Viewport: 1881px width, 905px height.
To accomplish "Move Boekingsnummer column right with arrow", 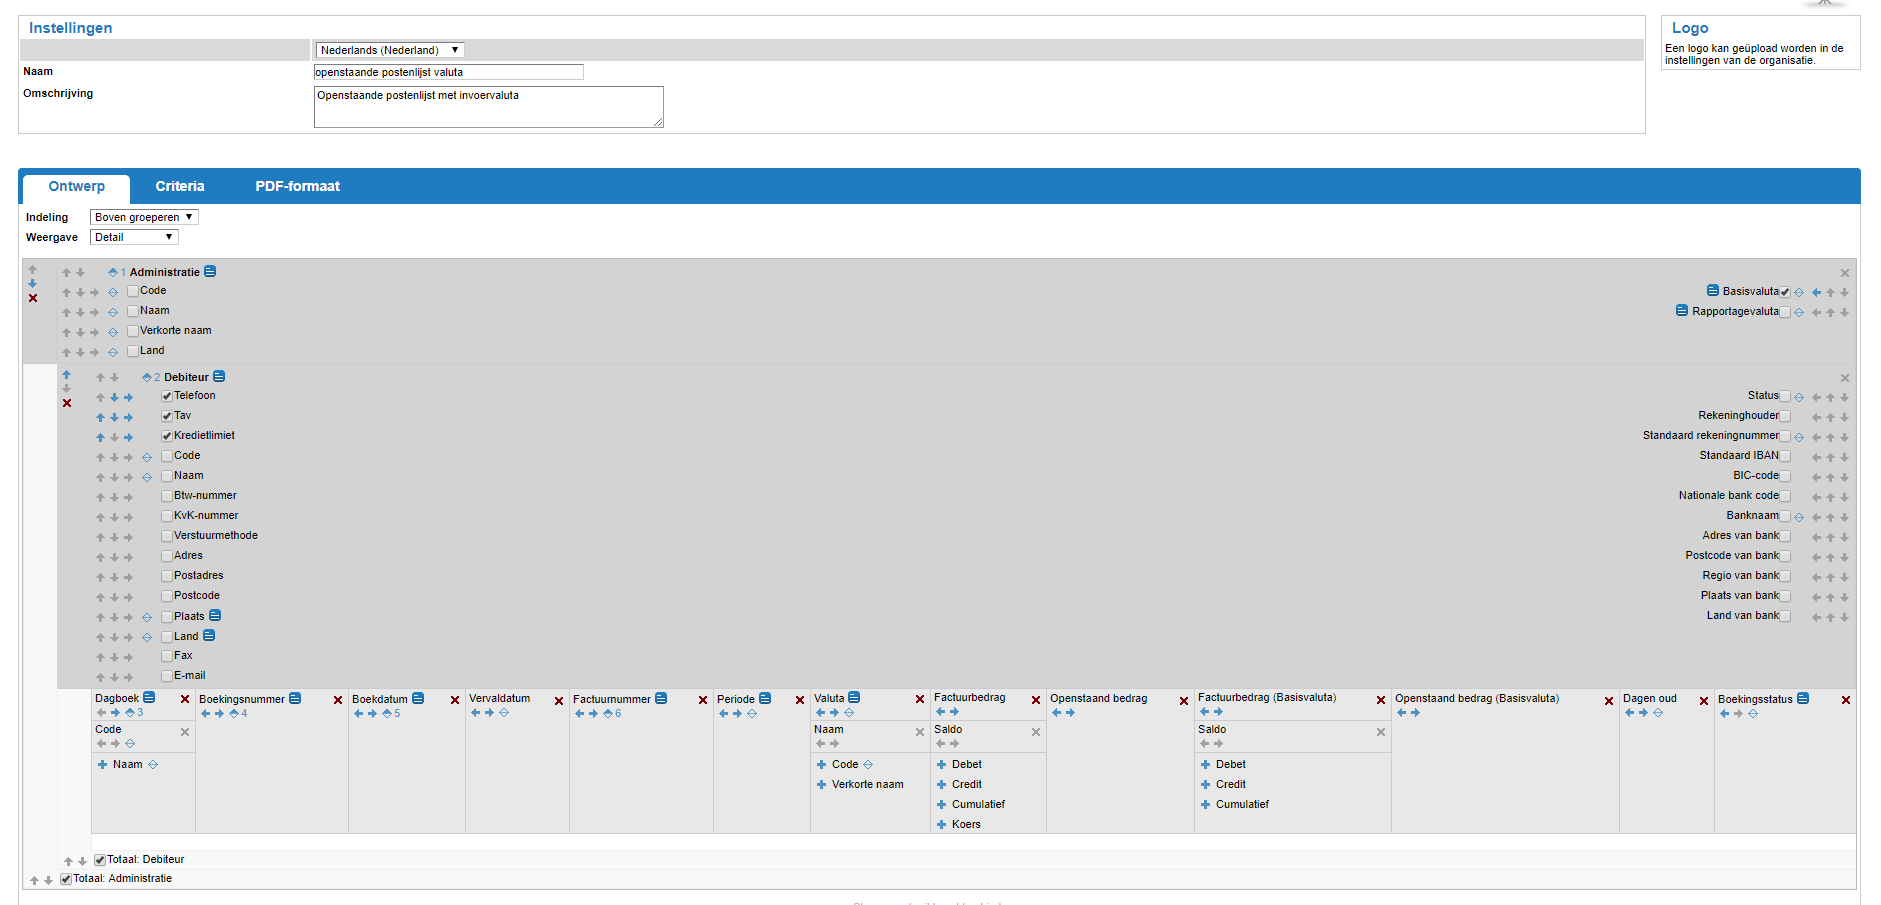I will pyautogui.click(x=219, y=714).
